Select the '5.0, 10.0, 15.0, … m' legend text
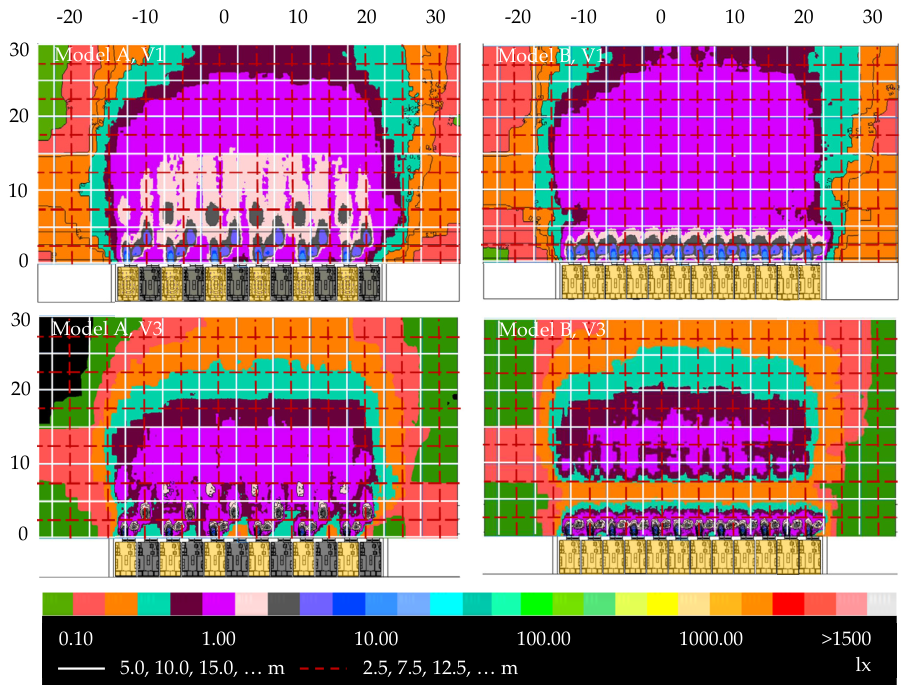Screen dimensions: 909x693 (202, 667)
